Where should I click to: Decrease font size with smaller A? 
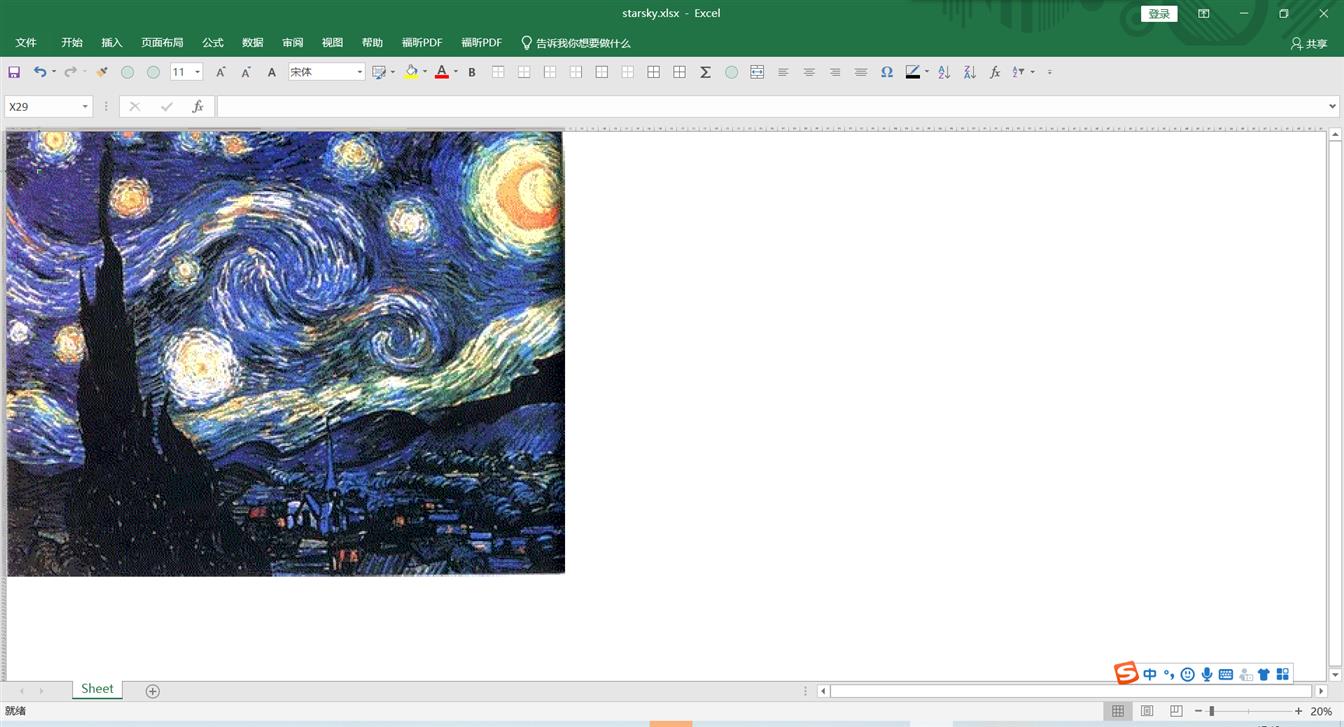point(246,72)
